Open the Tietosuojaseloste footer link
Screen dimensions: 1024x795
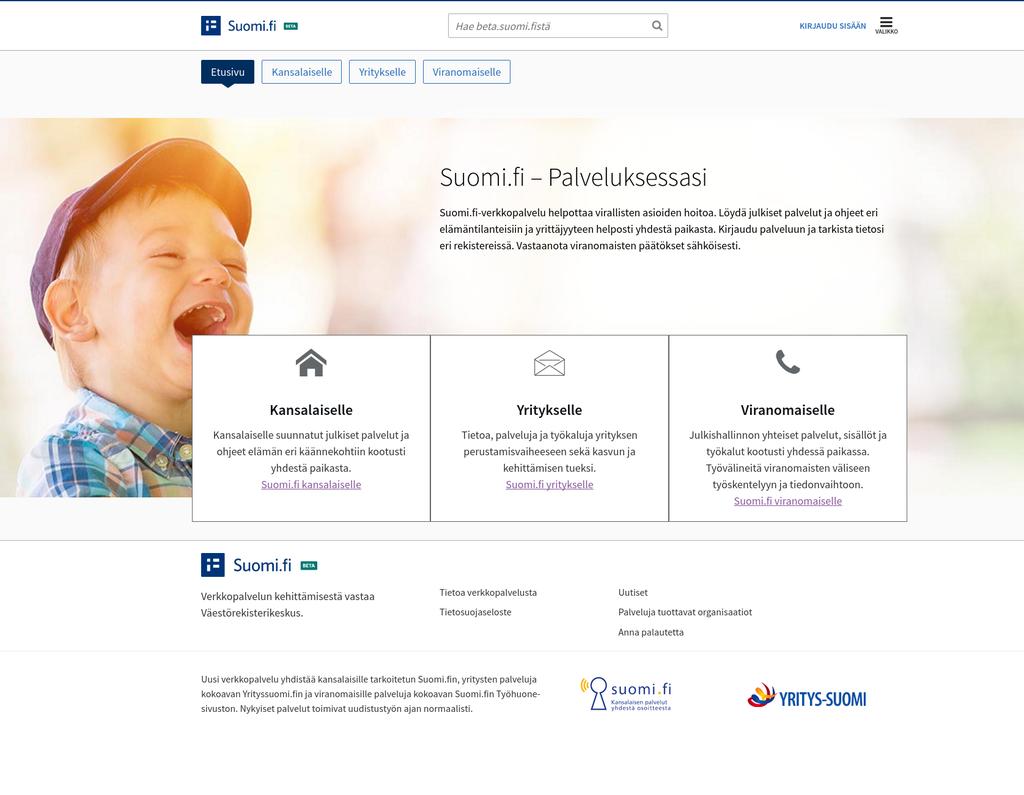(475, 612)
